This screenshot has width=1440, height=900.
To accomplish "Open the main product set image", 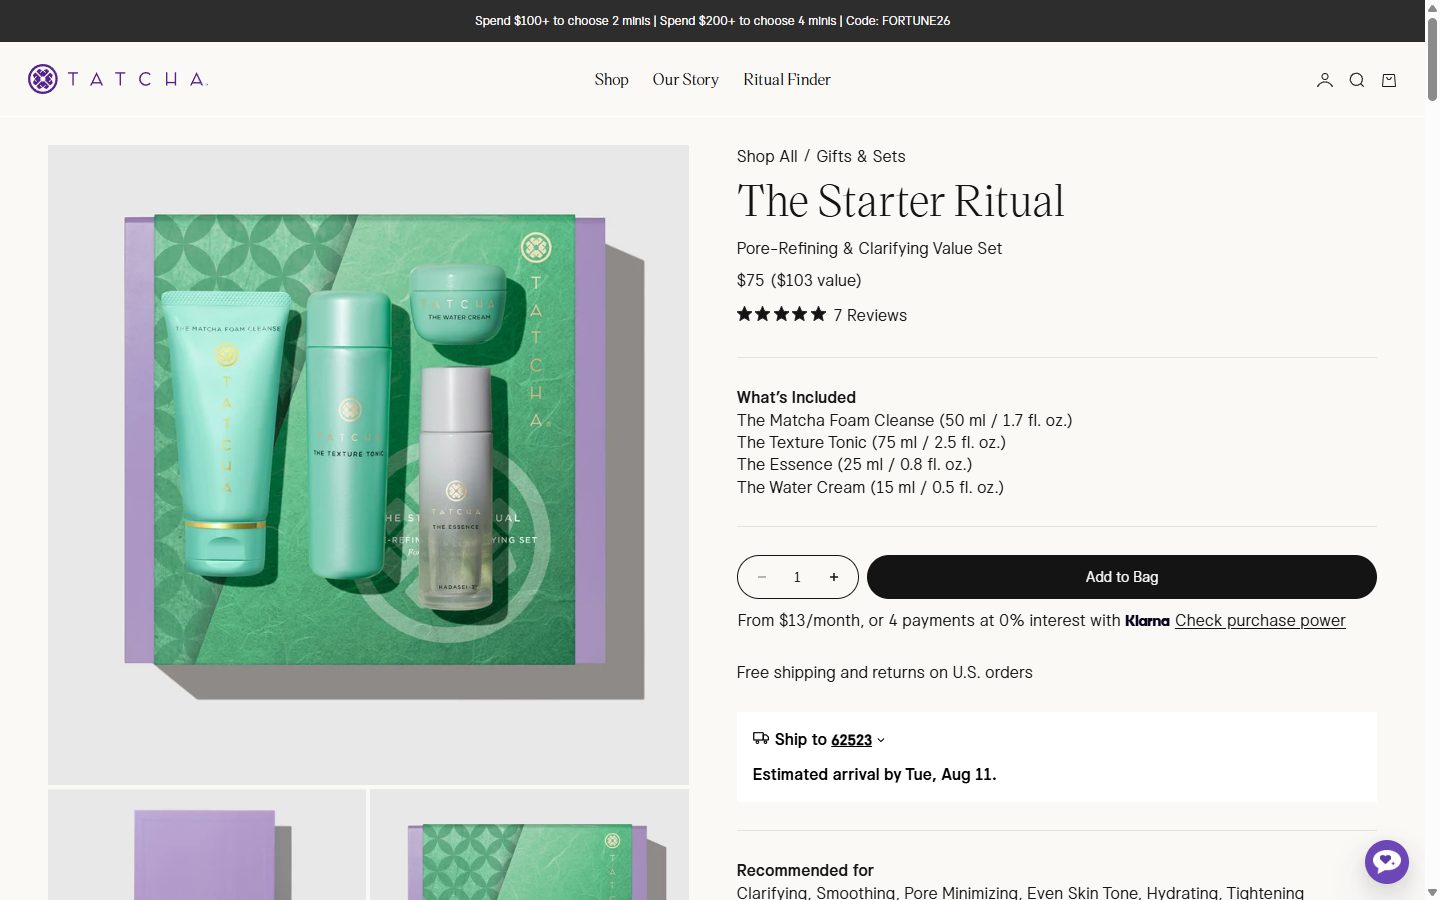I will pyautogui.click(x=368, y=464).
